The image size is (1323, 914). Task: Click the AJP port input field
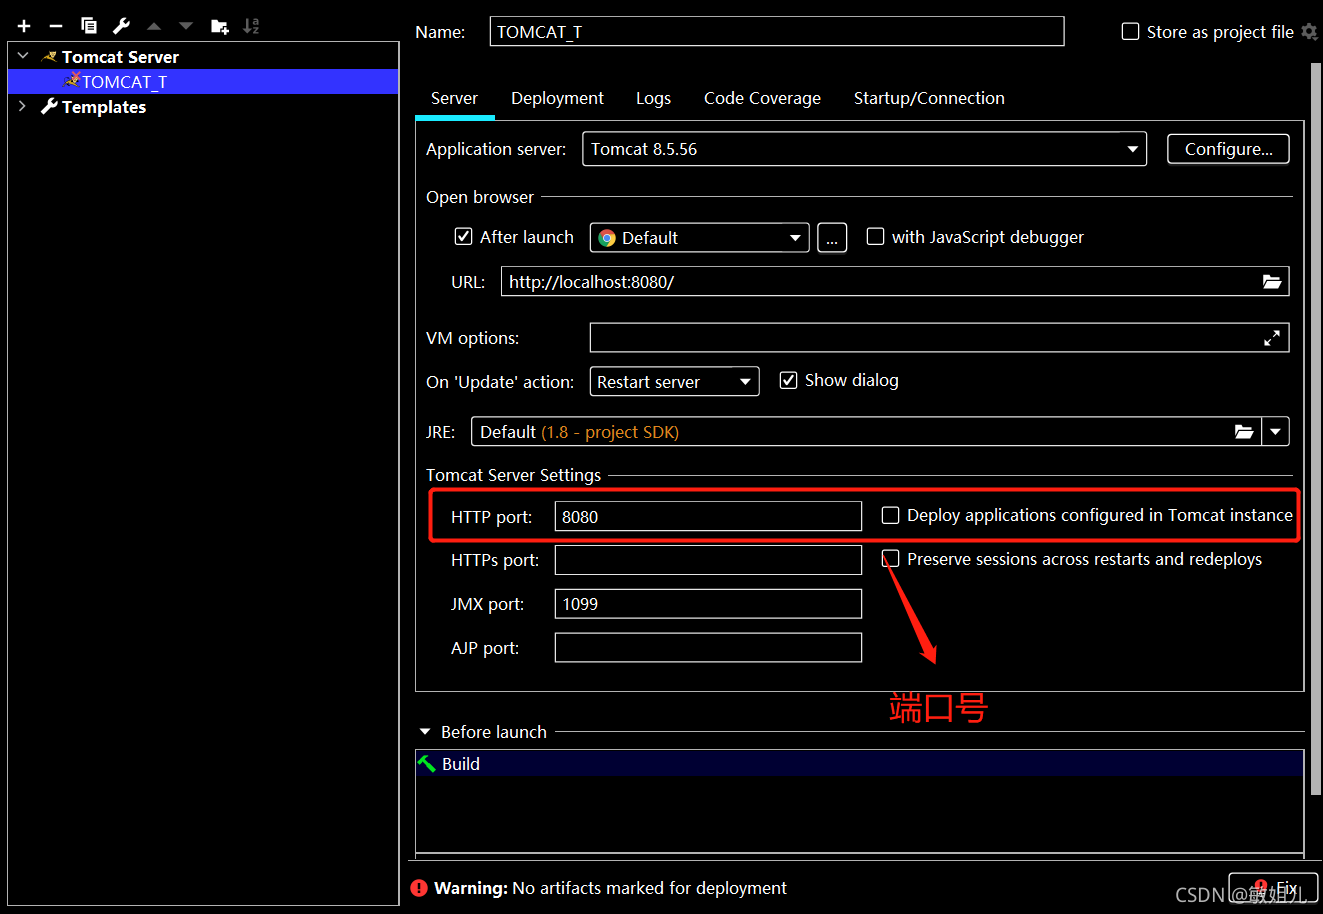(x=708, y=648)
